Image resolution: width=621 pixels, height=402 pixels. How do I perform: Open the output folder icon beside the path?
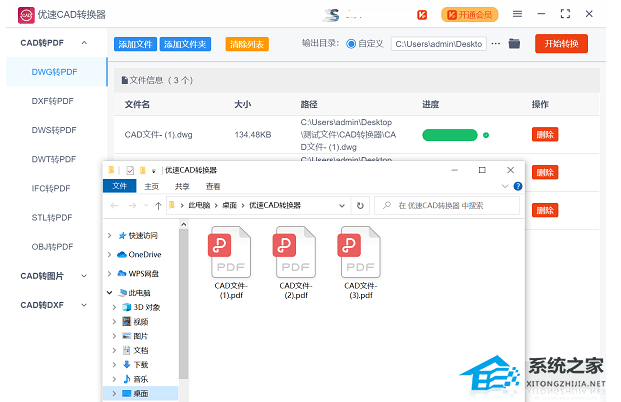[514, 43]
